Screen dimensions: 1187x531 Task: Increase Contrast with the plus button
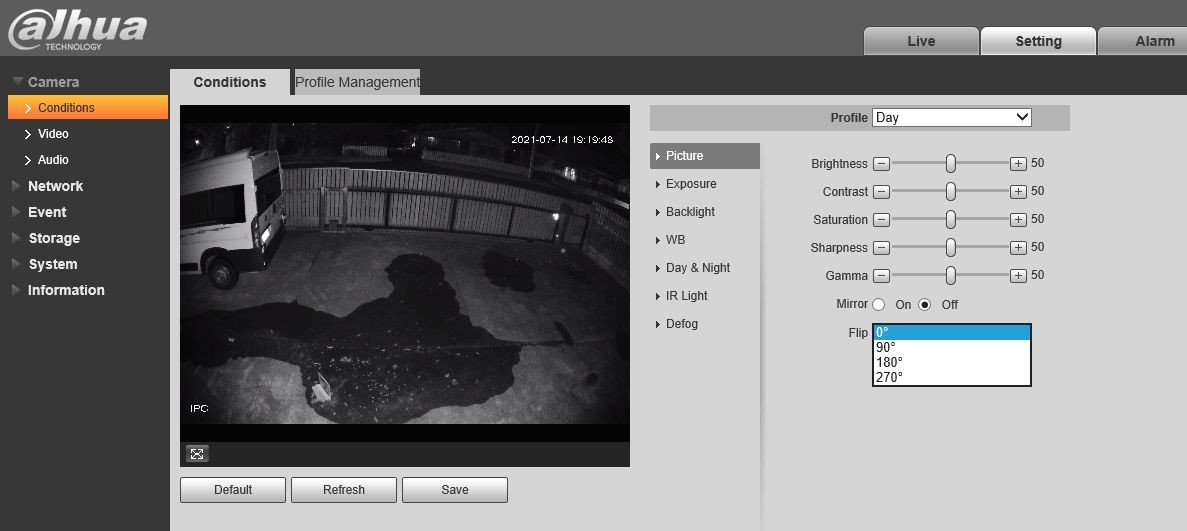point(1018,192)
